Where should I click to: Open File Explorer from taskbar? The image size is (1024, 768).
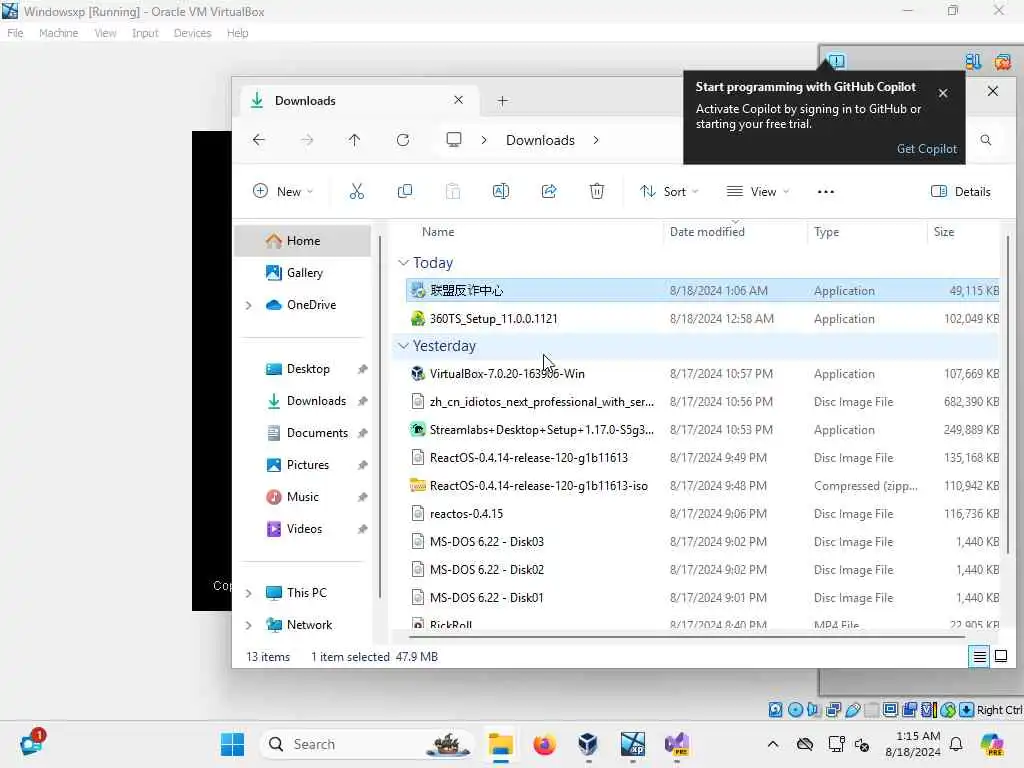tap(501, 744)
